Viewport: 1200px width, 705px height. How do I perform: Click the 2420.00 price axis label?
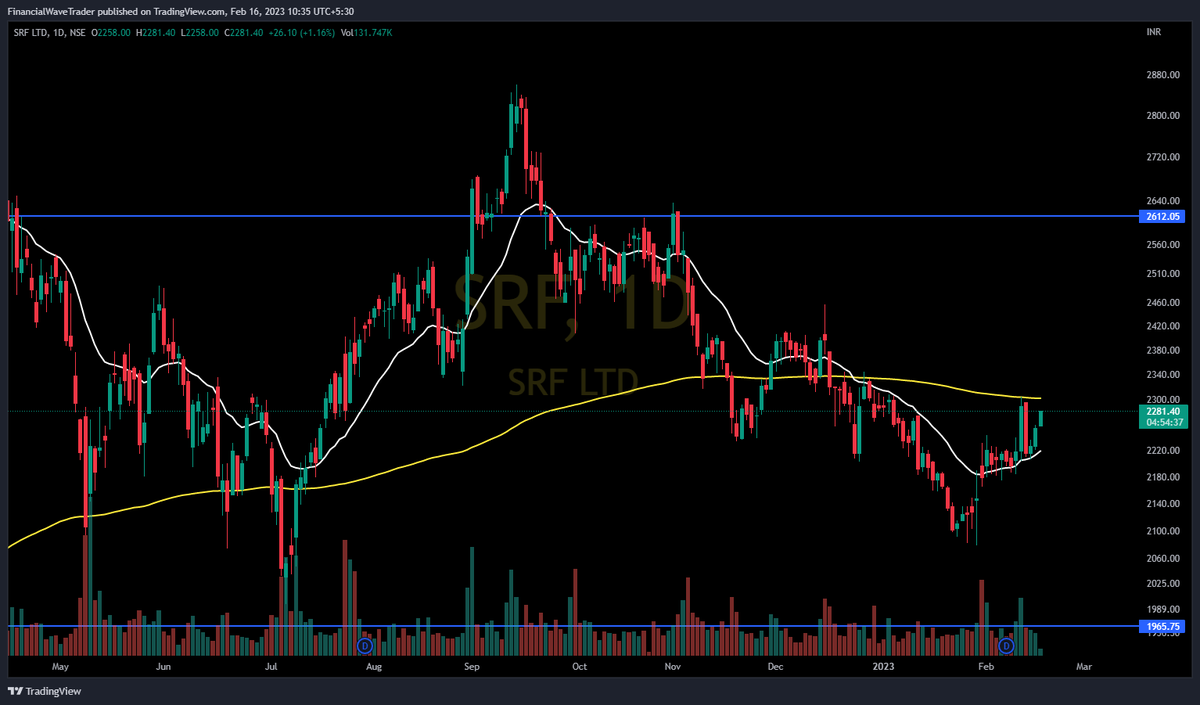(1164, 325)
